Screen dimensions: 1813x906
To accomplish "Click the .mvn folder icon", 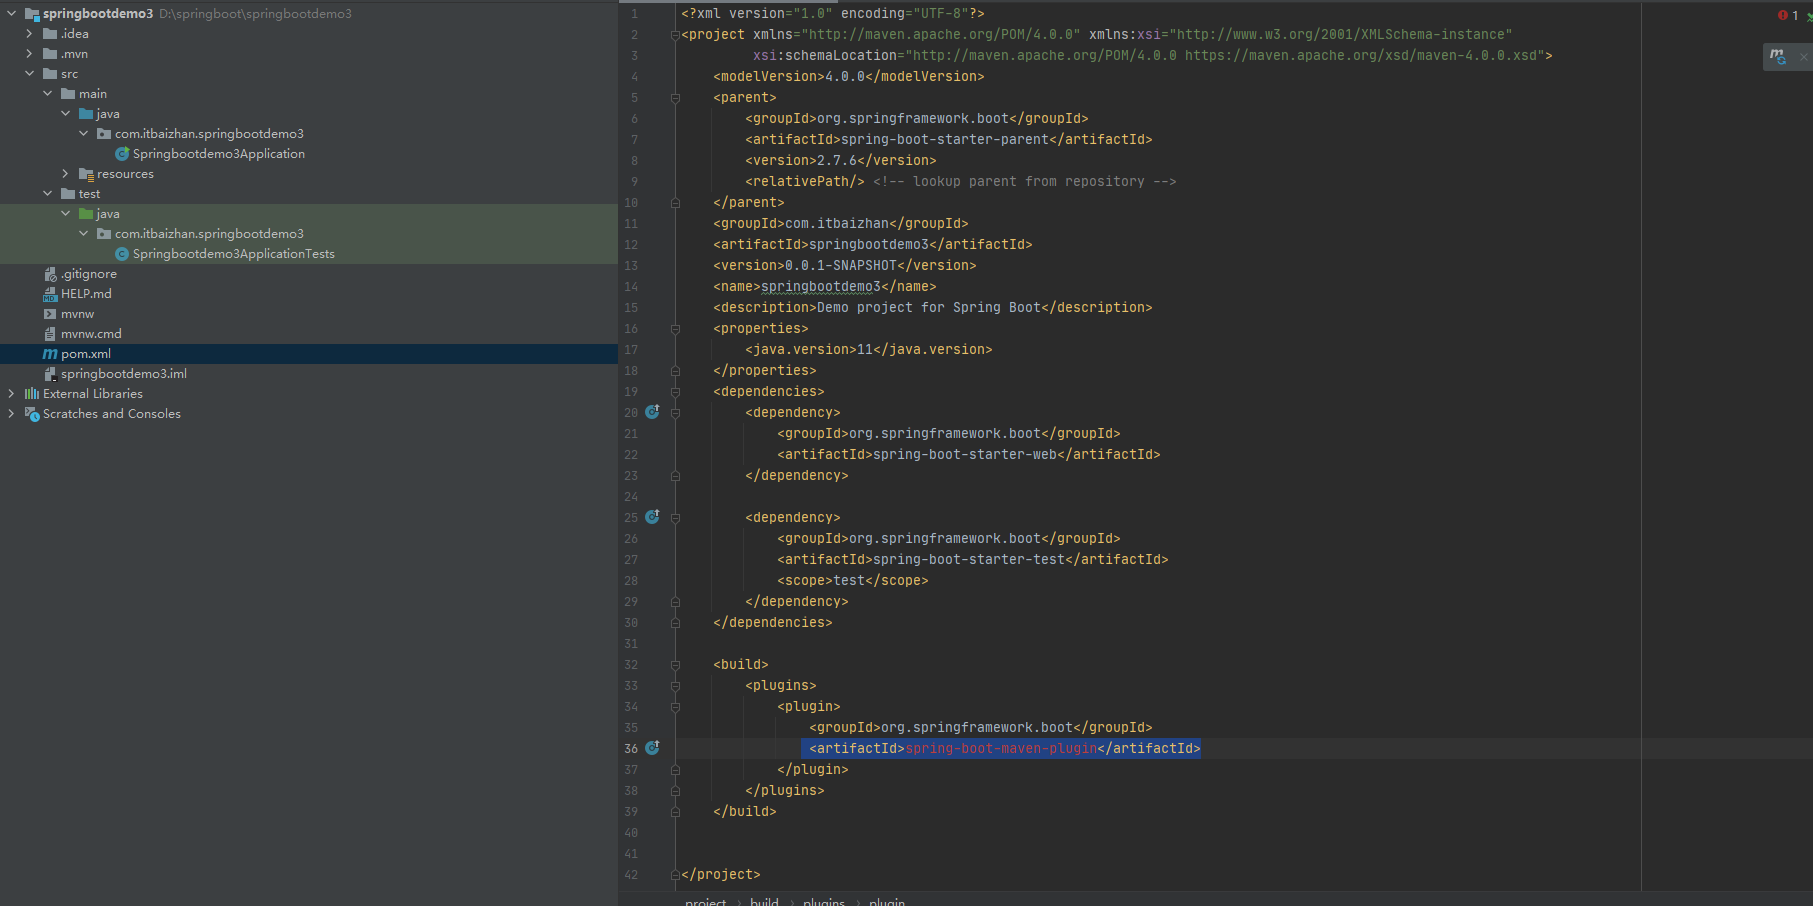I will [50, 54].
